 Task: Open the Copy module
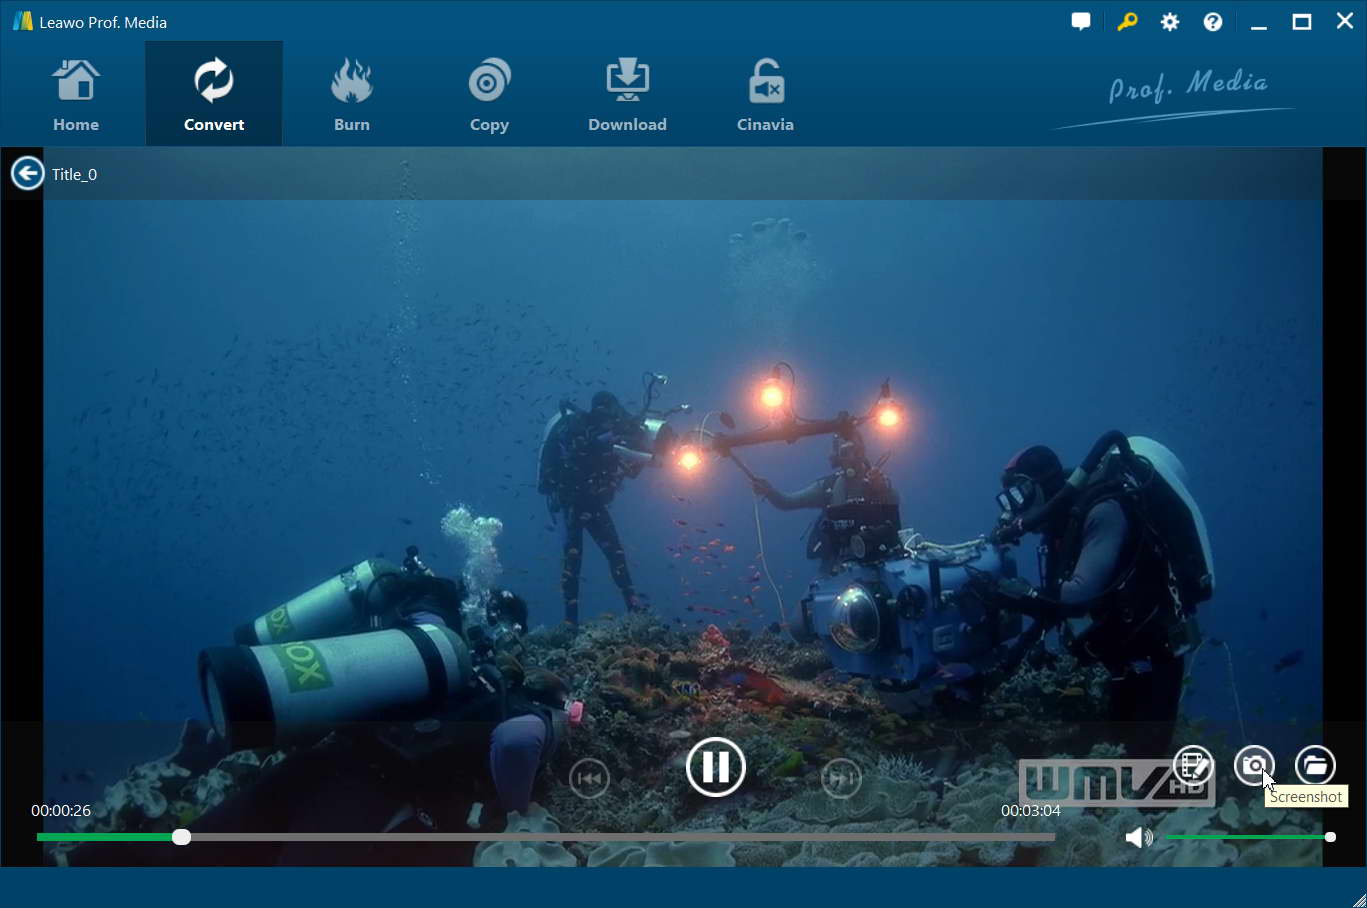coord(489,95)
